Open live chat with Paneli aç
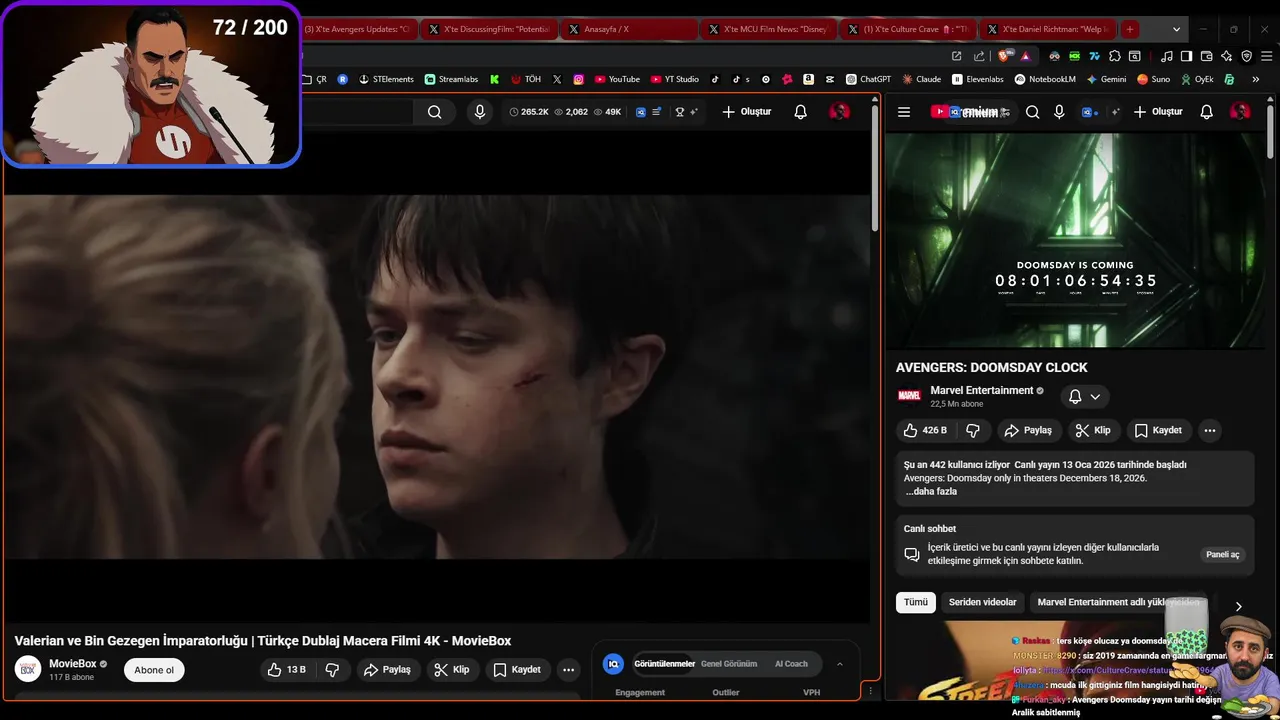Viewport: 1280px width, 720px height. tap(1222, 554)
